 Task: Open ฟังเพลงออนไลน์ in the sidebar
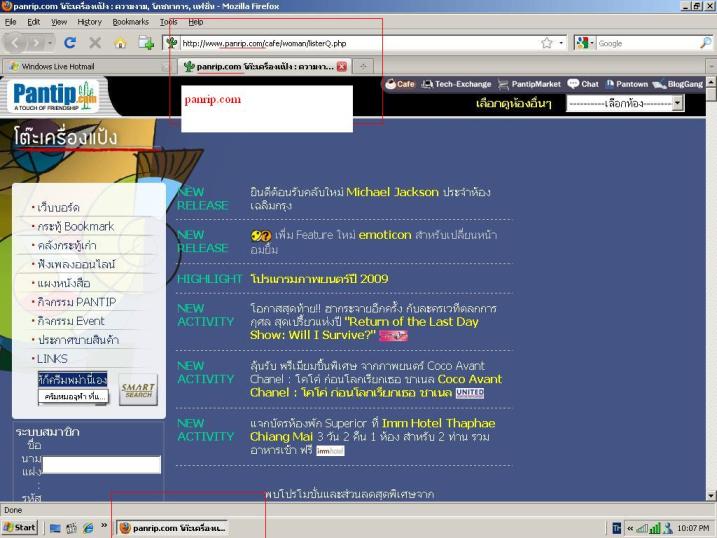click(76, 264)
